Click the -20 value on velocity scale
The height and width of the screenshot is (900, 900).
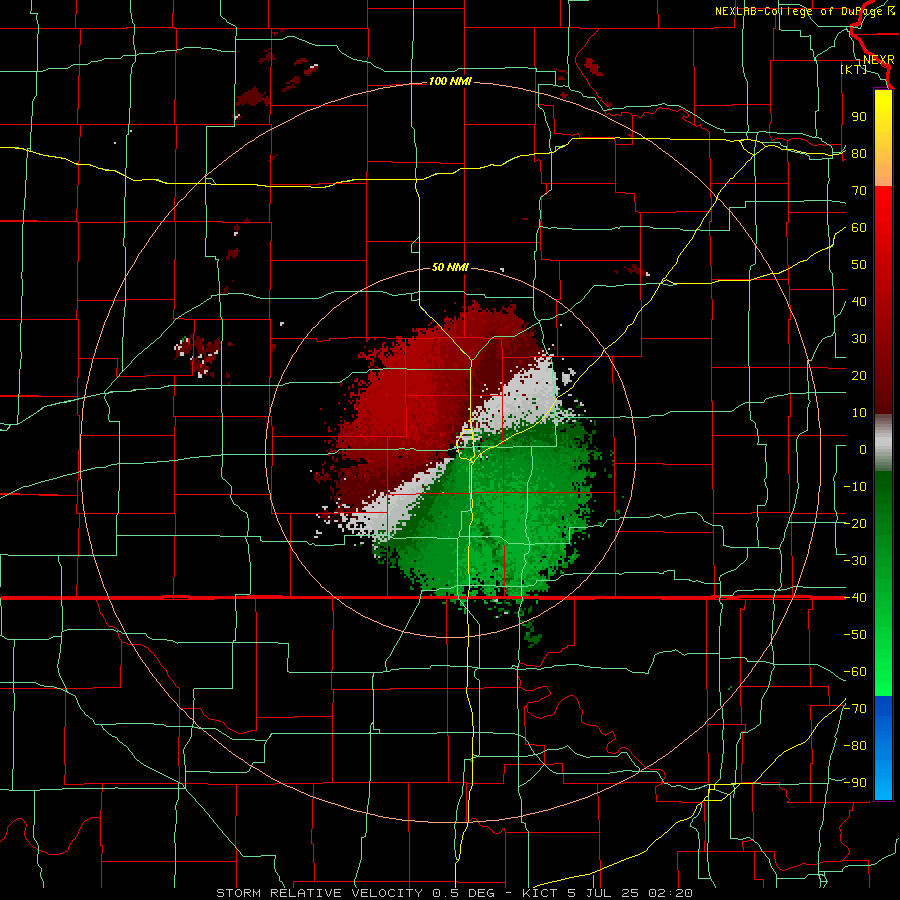tap(855, 524)
